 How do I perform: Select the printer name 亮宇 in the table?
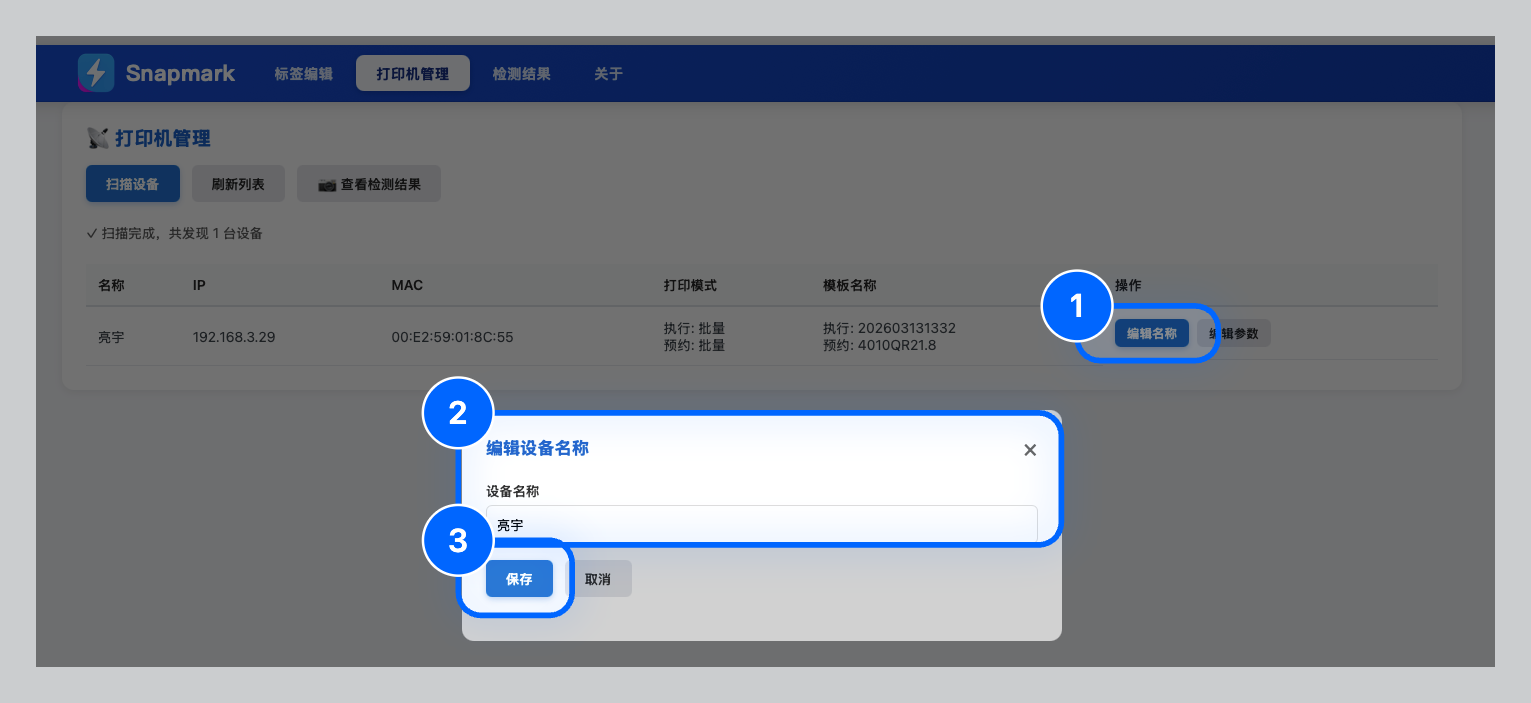[x=110, y=337]
